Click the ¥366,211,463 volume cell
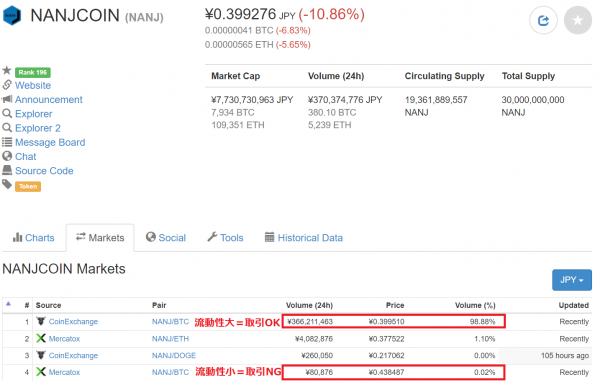 click(310, 322)
